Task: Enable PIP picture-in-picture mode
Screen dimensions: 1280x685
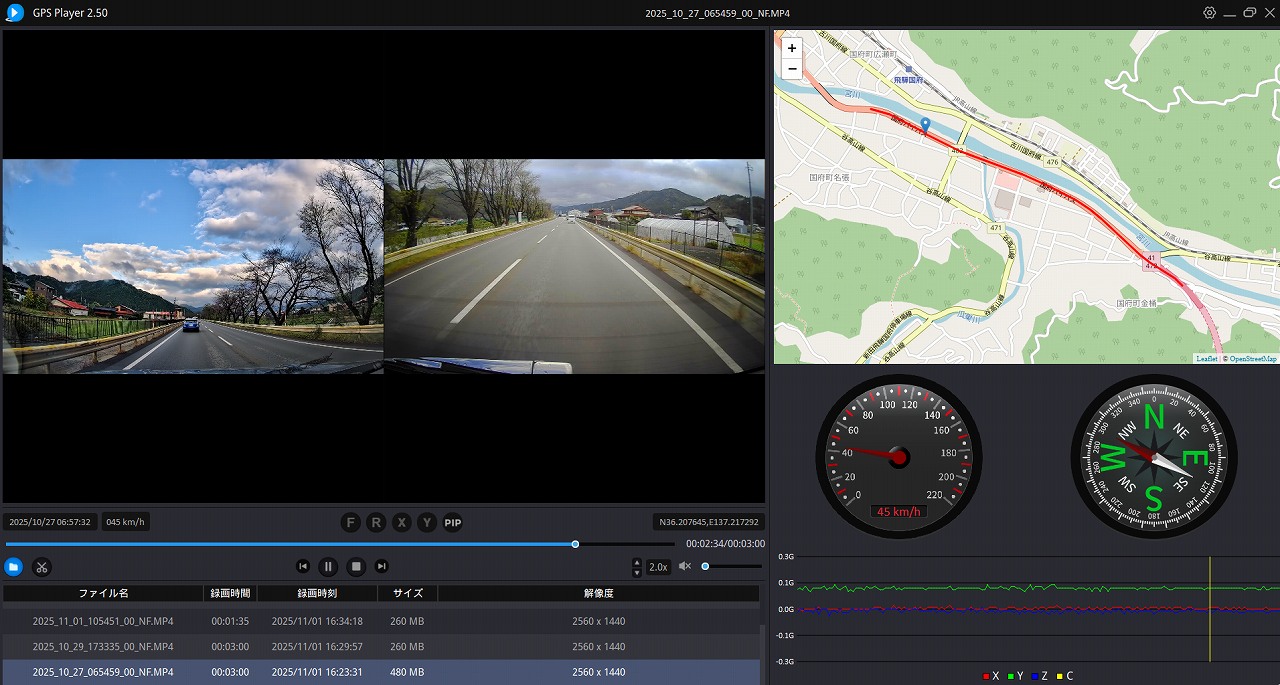Action: pos(453,522)
